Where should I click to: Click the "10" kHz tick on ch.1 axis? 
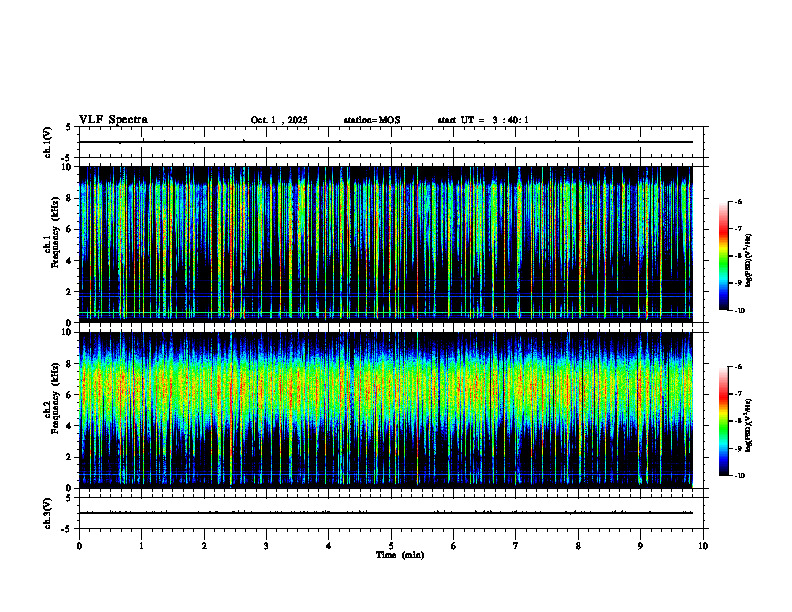coord(67,167)
